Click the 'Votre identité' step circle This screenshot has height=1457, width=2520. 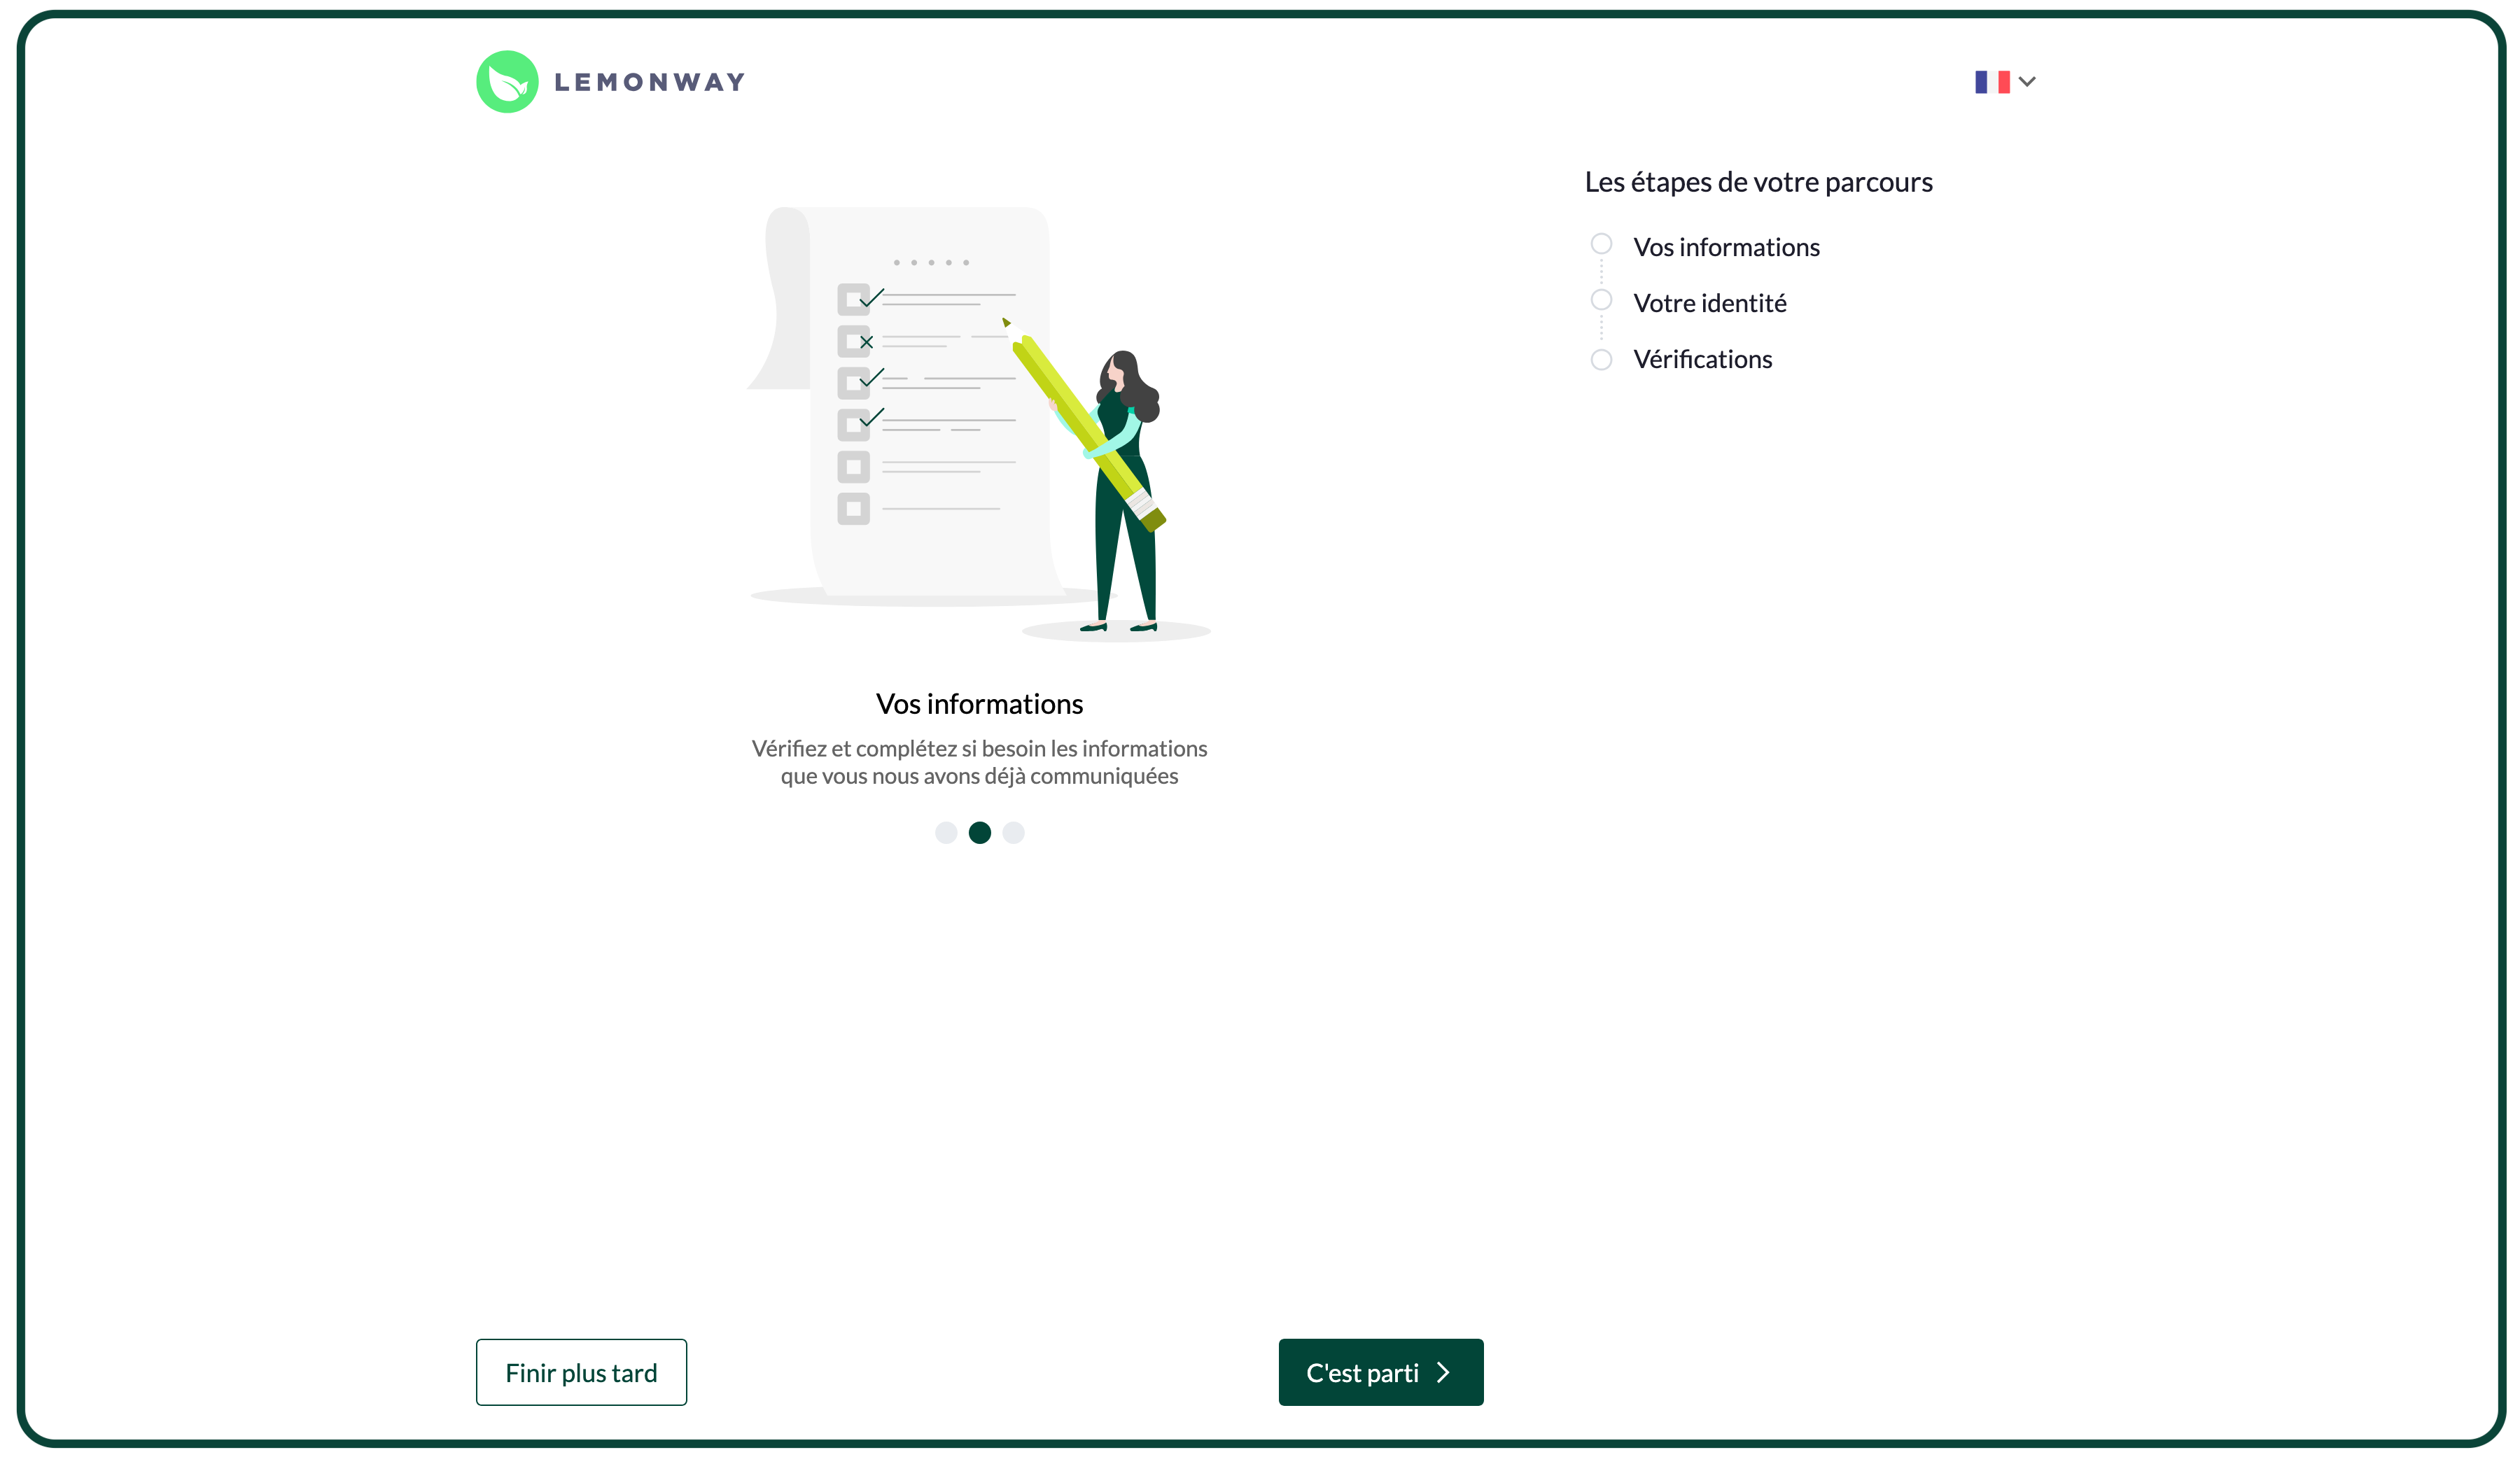click(1601, 300)
